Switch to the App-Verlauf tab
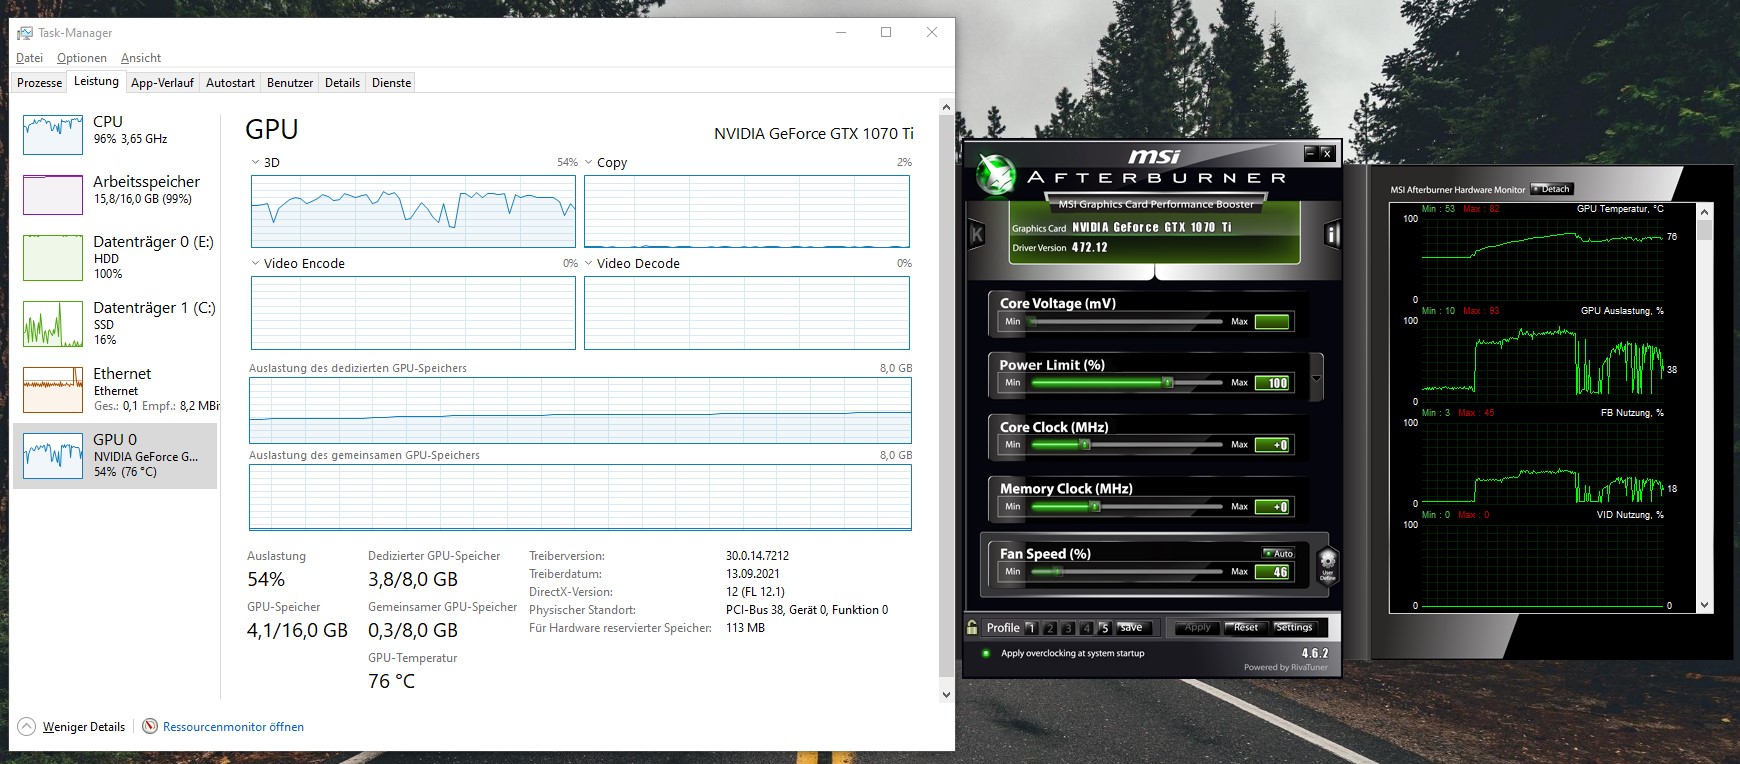Viewport: 1740px width, 764px height. 162,83
